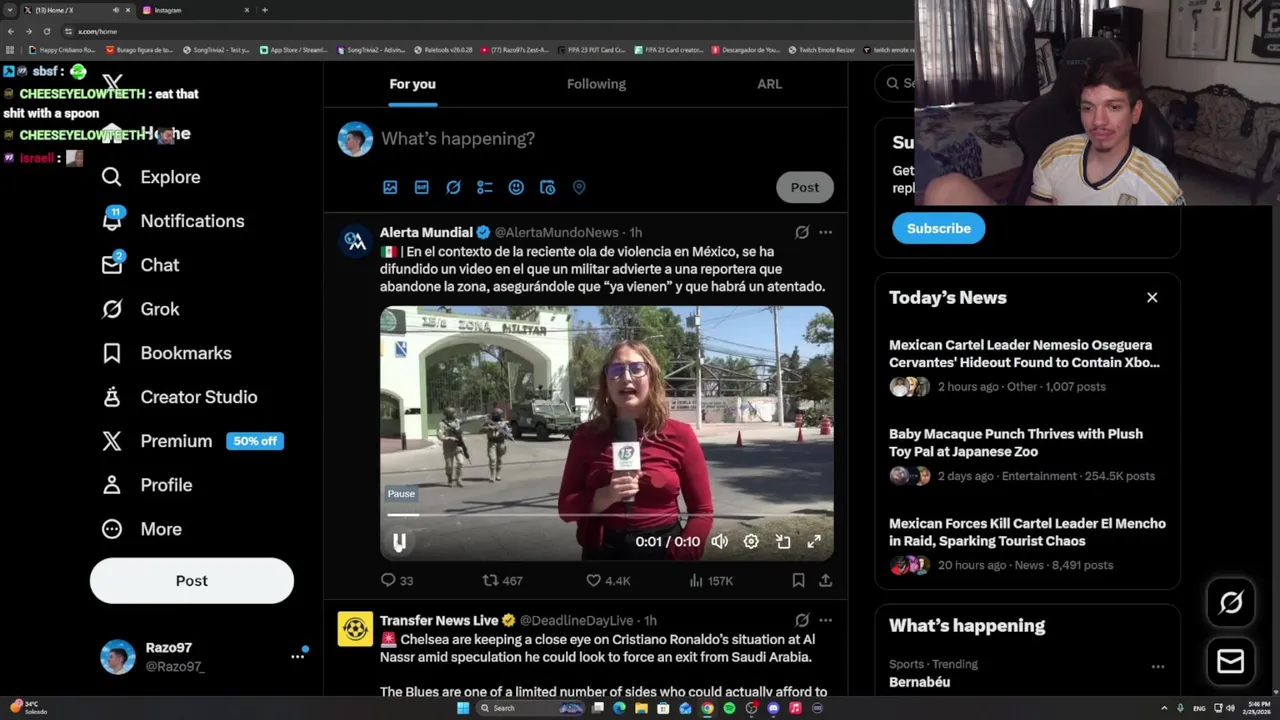The height and width of the screenshot is (720, 1280).
Task: Click the Subscribe button
Action: (x=939, y=228)
